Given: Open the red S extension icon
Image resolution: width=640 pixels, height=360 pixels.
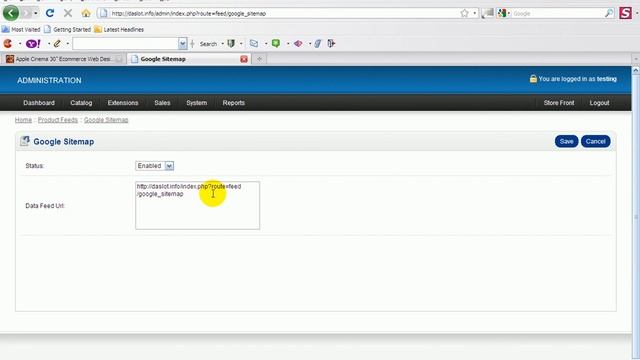Looking at the screenshot, I should point(625,13).
